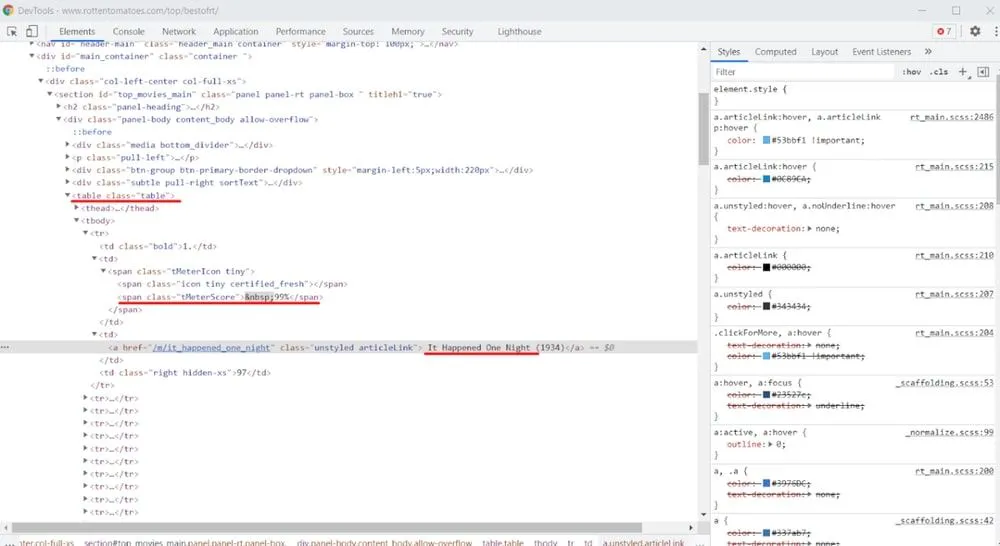Open DevTools settings gear
The height and width of the screenshot is (546, 1000).
(x=974, y=31)
